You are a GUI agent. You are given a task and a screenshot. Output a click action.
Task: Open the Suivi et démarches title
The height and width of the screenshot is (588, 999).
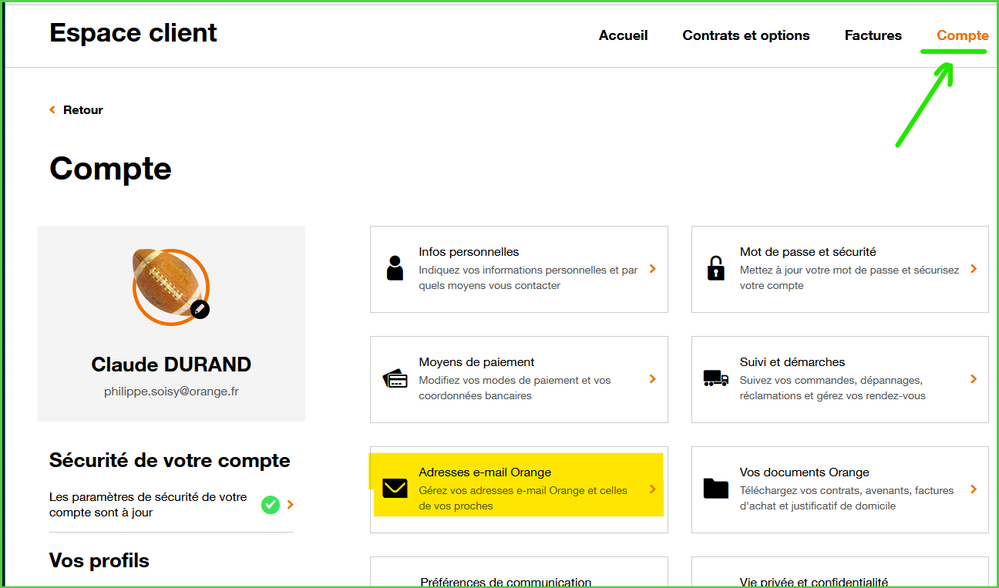pos(792,362)
